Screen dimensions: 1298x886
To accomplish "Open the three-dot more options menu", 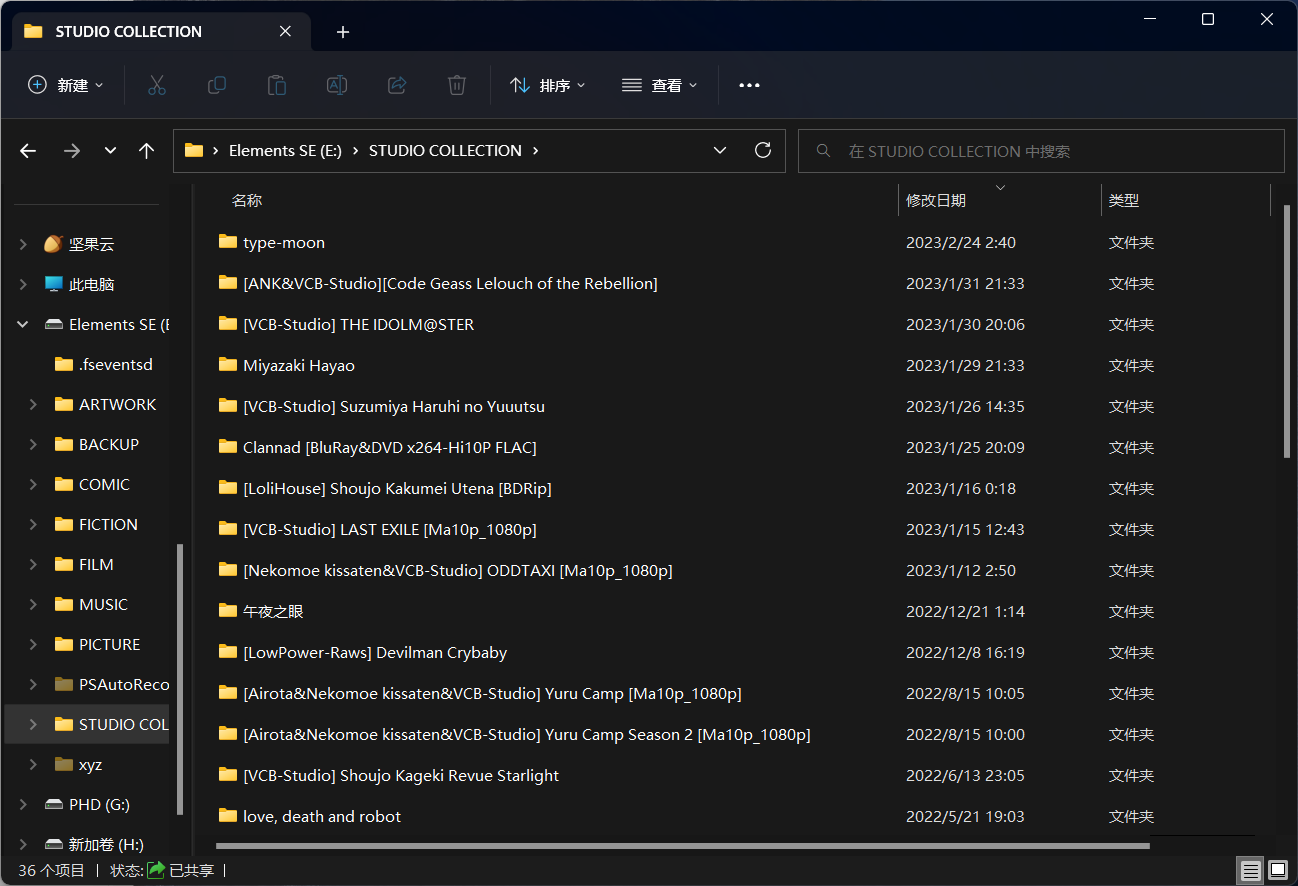I will [749, 85].
